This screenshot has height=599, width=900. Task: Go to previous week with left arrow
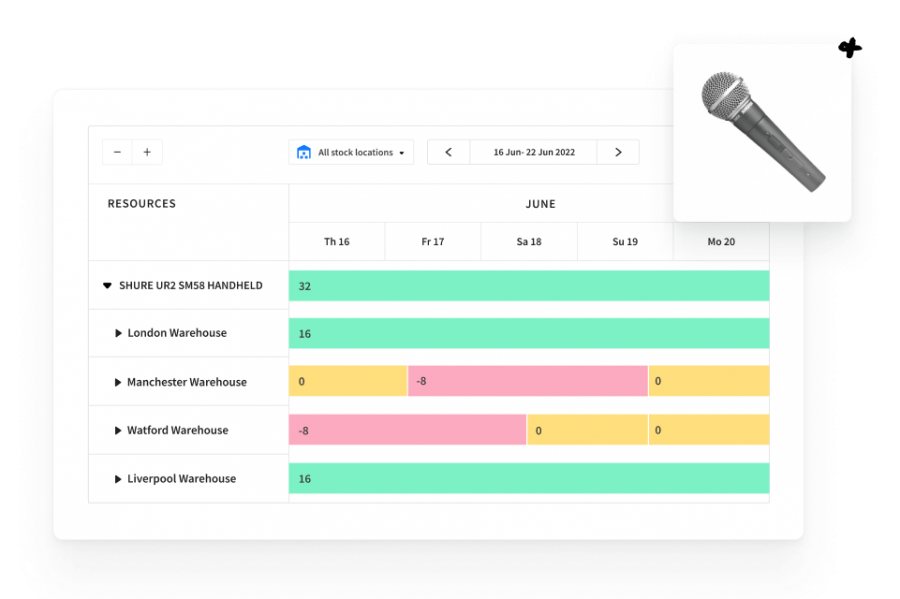click(448, 152)
